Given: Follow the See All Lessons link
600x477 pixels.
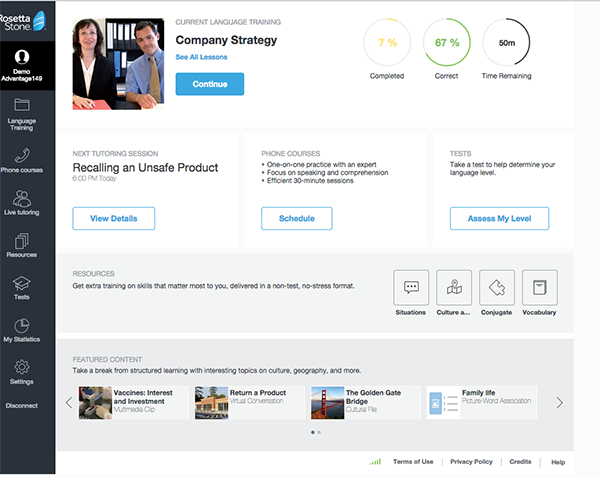Looking at the screenshot, I should [x=201, y=57].
